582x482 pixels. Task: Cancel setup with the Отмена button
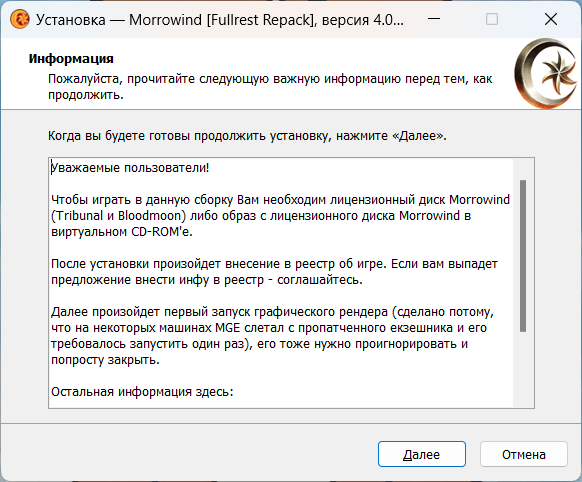pos(524,454)
